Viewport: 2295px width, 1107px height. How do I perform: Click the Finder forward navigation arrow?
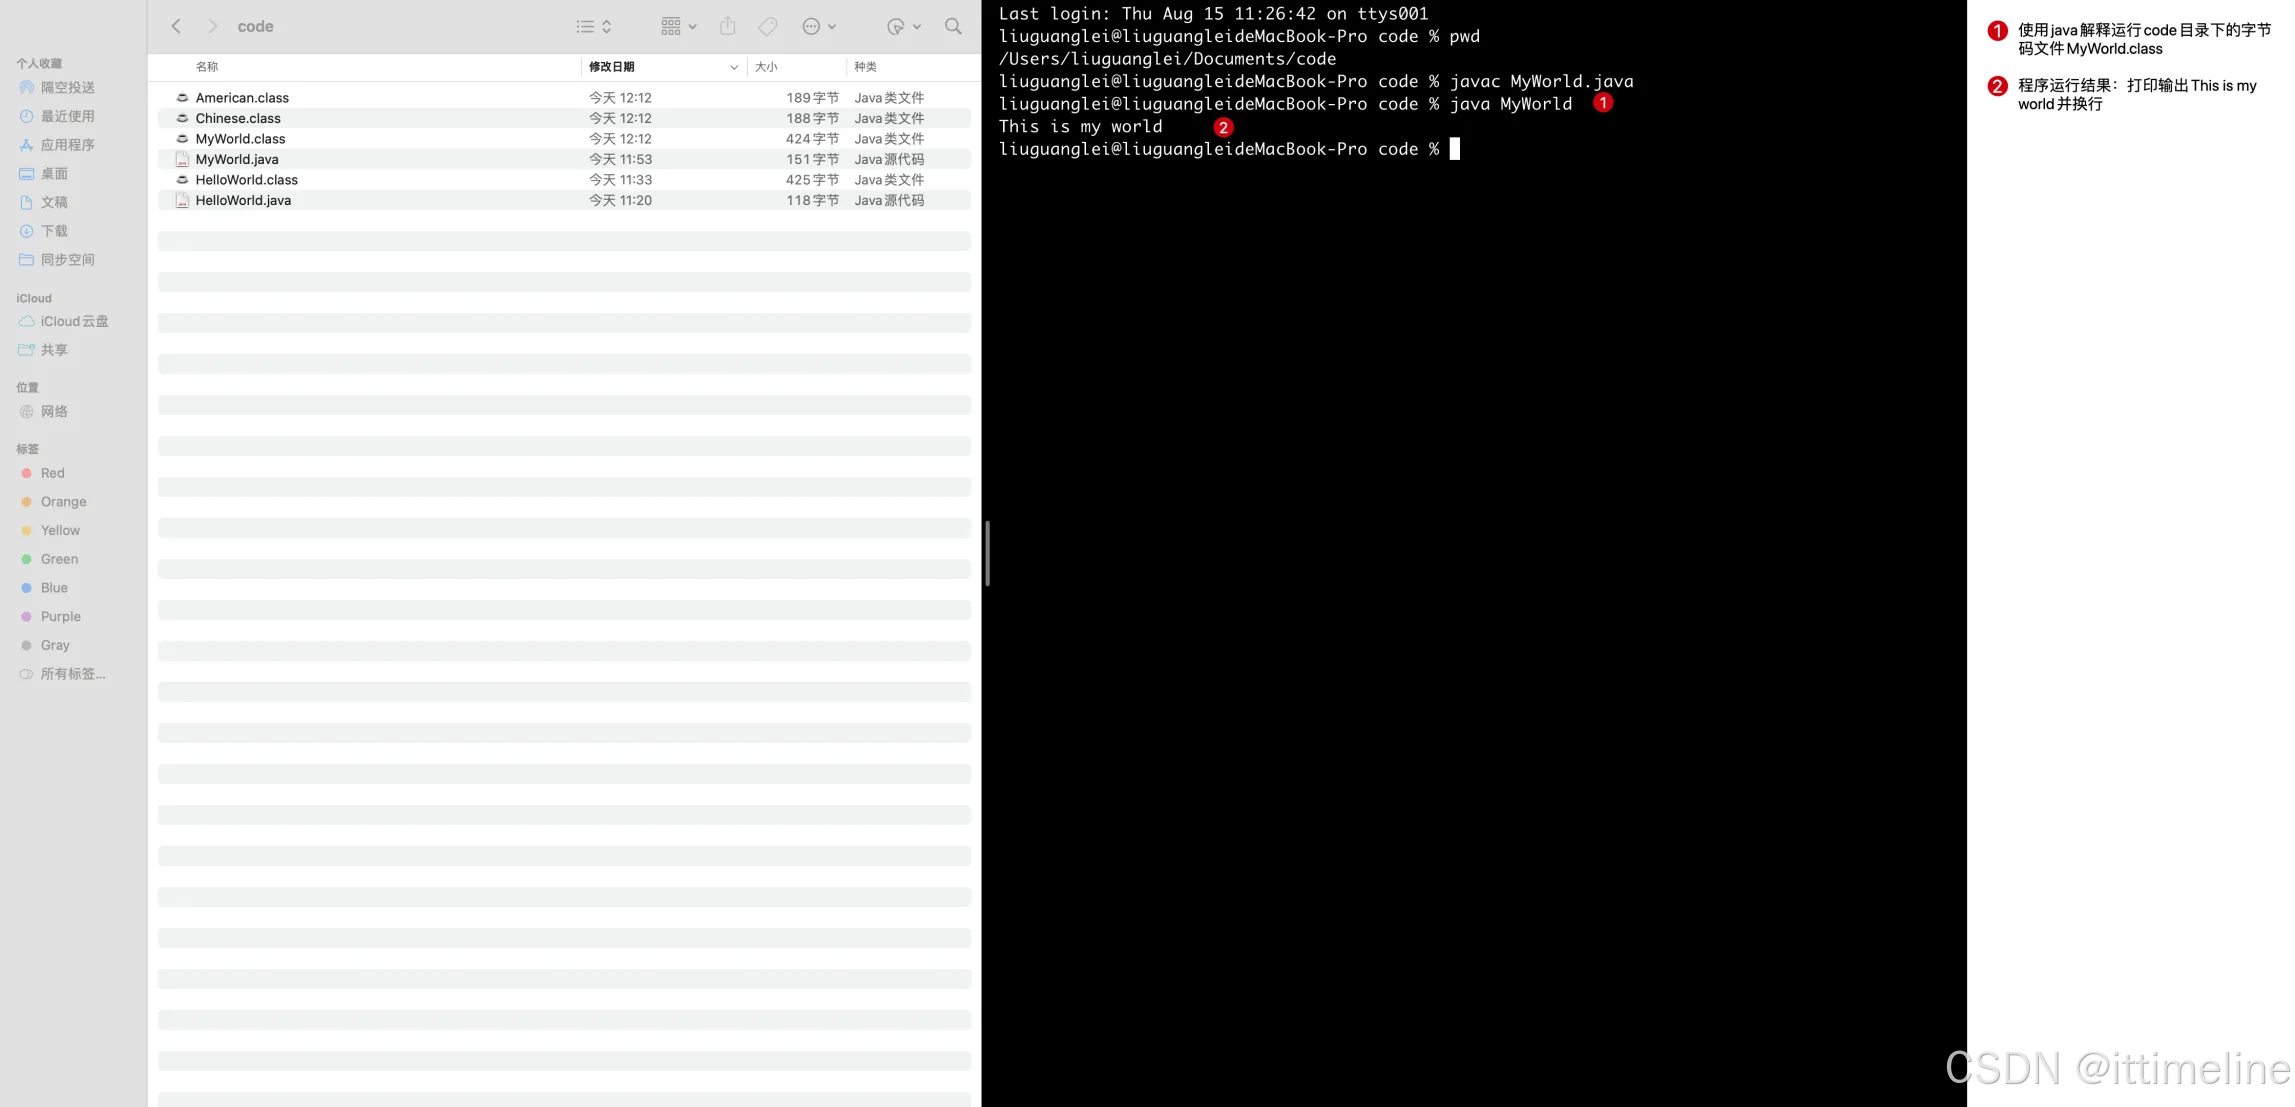pyautogui.click(x=212, y=26)
